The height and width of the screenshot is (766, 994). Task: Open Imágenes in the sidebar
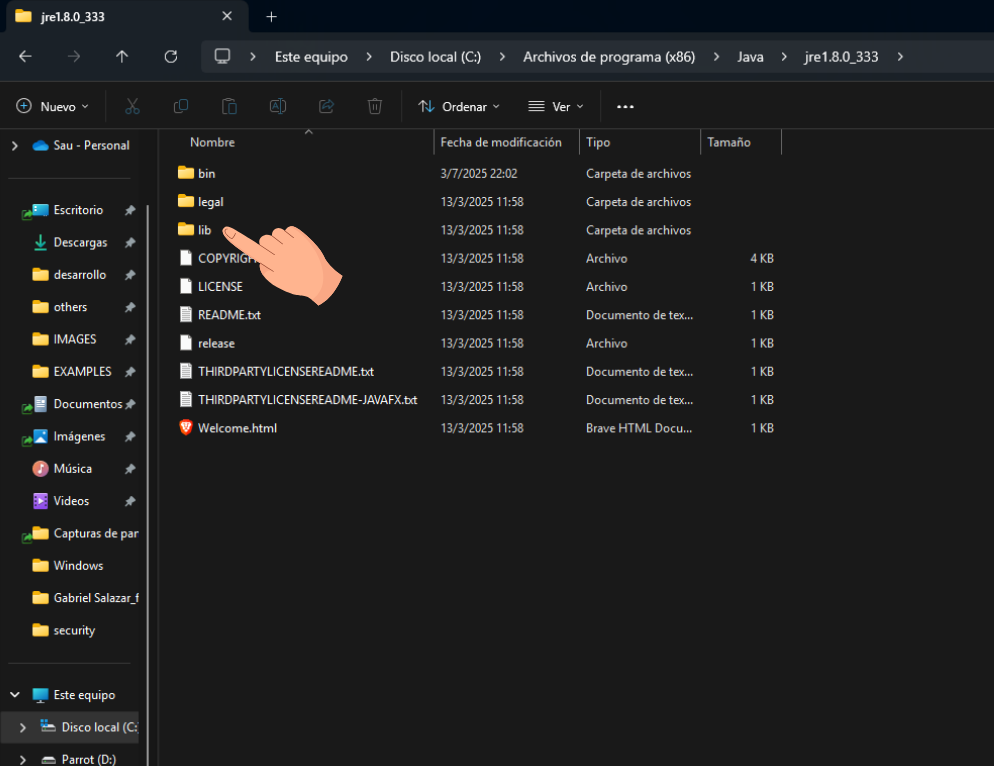79,436
